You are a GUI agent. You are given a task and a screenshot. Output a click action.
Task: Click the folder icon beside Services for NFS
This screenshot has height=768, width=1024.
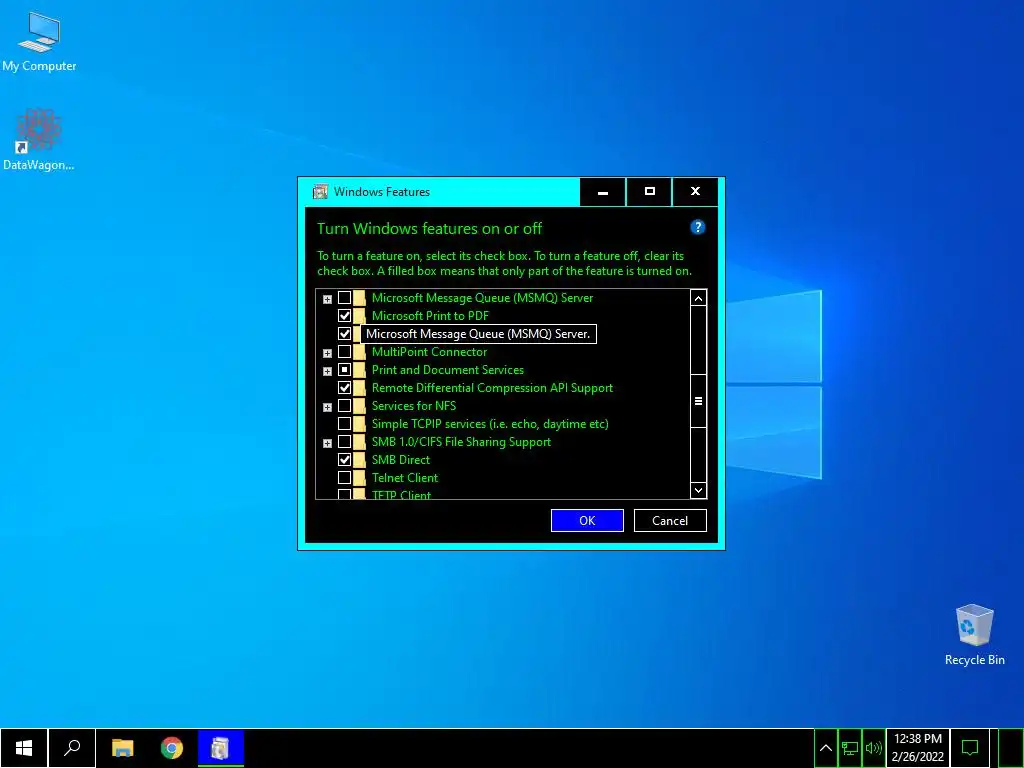[359, 406]
